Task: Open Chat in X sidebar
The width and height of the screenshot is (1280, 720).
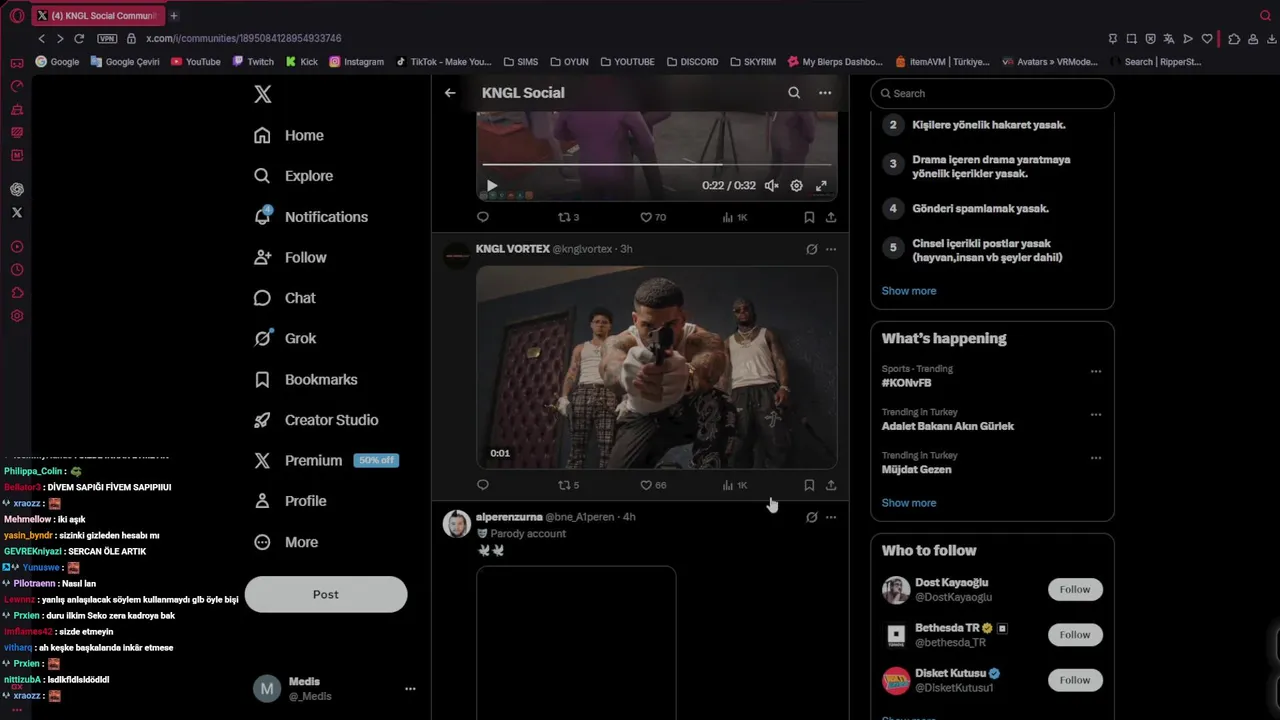Action: tap(285, 298)
